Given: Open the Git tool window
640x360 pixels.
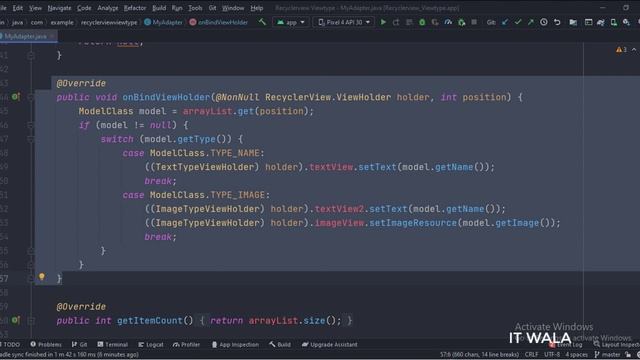Looking at the screenshot, I should (x=80, y=344).
